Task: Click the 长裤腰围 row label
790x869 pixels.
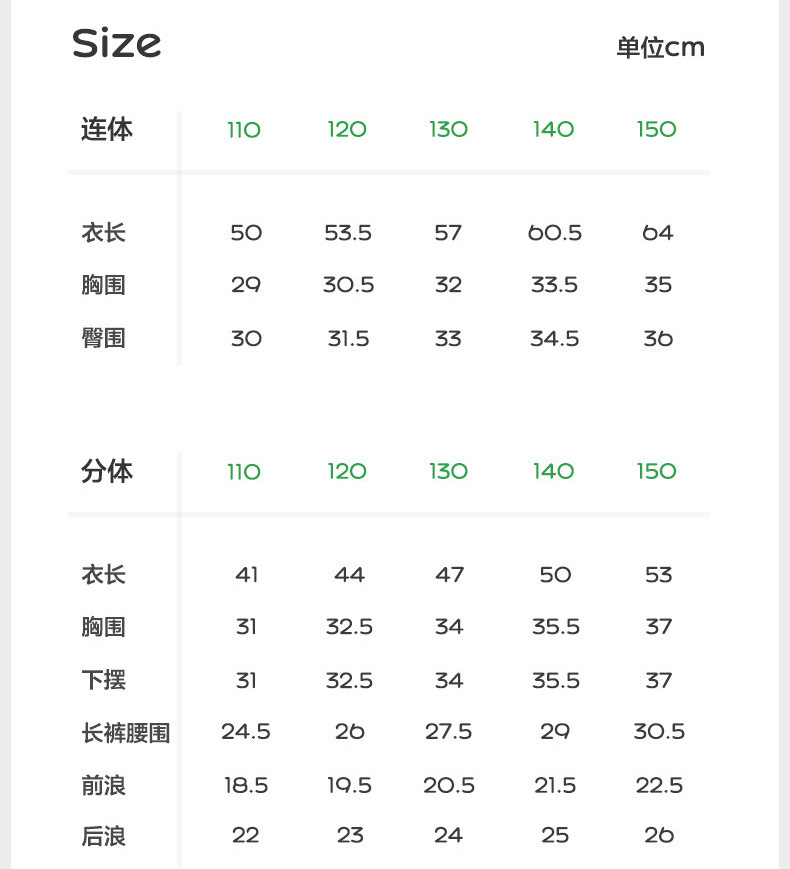Action: [x=125, y=733]
